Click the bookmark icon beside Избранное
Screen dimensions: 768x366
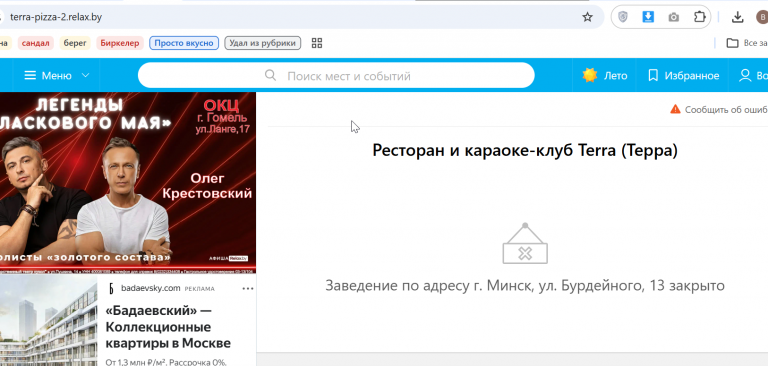point(653,75)
